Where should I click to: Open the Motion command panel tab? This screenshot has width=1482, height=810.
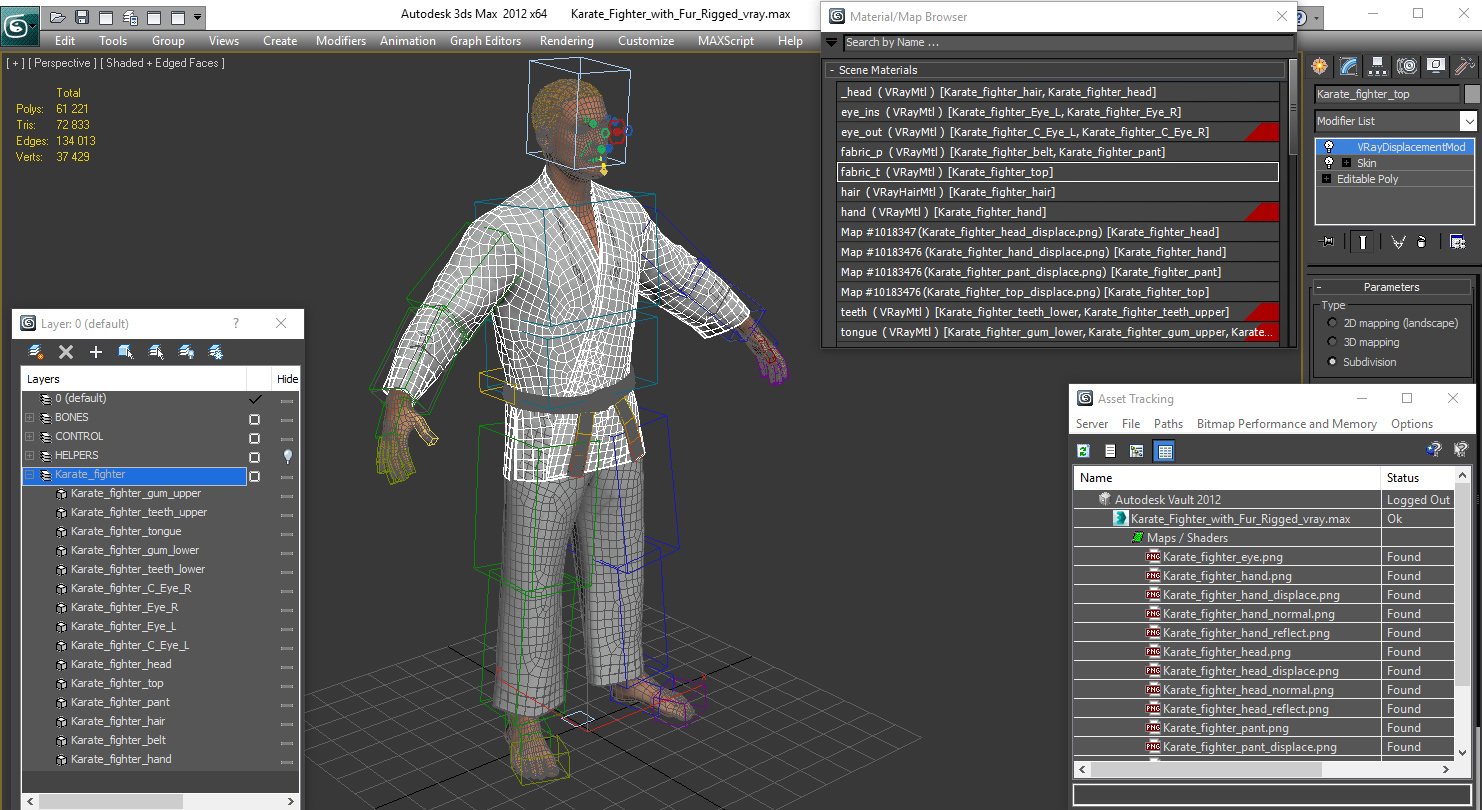click(1407, 66)
